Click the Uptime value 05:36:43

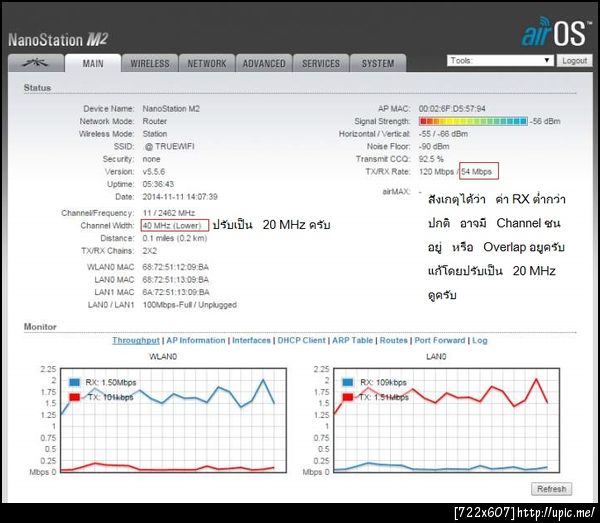tap(158, 184)
